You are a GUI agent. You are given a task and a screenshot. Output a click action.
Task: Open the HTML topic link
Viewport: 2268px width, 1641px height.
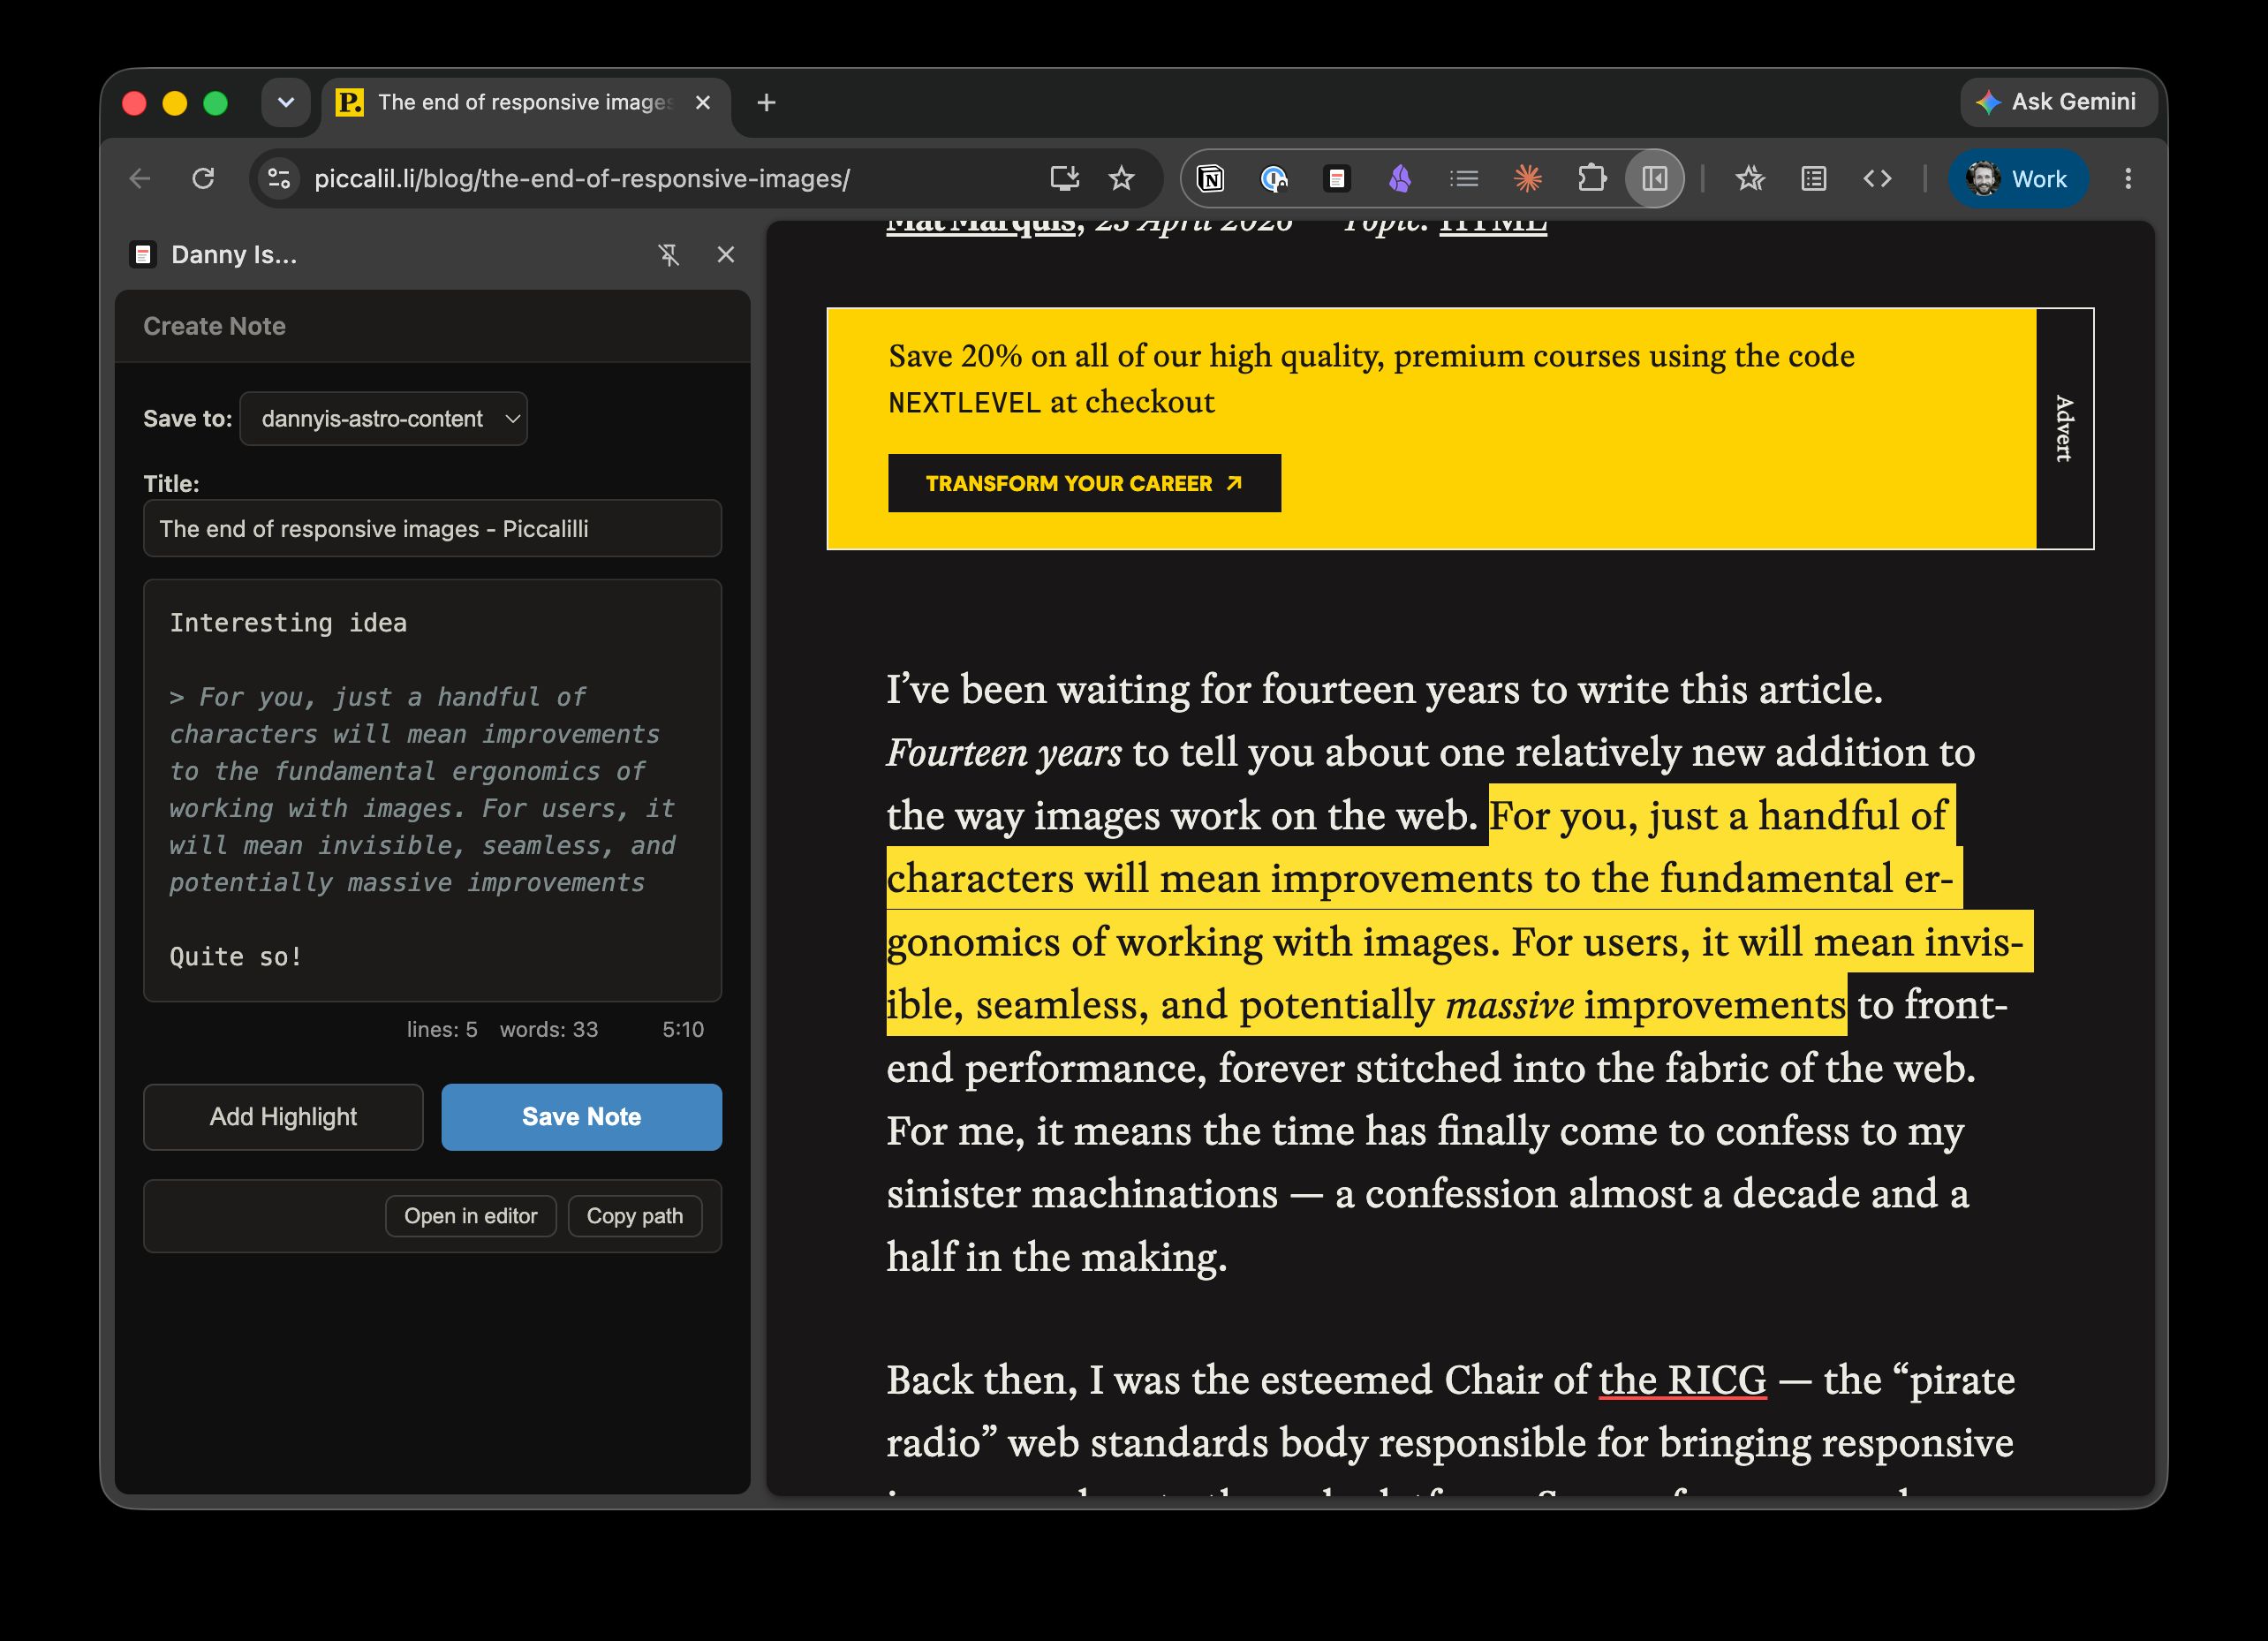pos(1492,227)
